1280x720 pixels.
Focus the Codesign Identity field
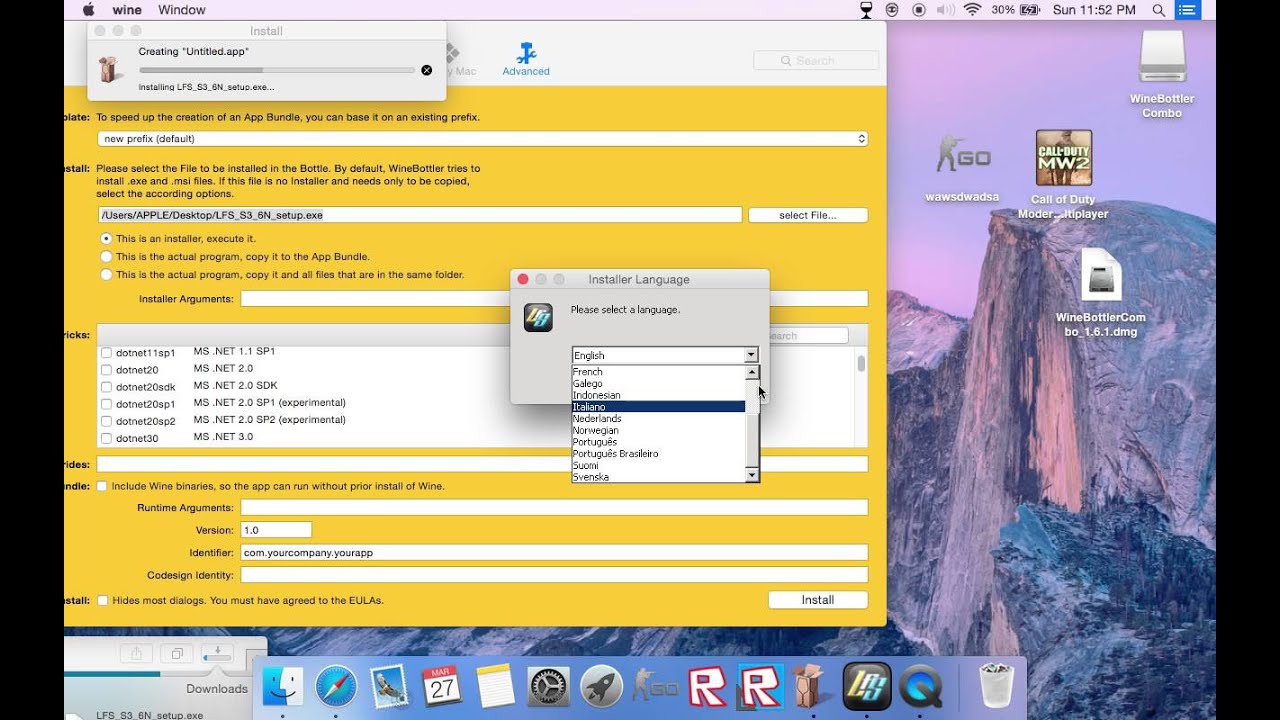point(554,575)
